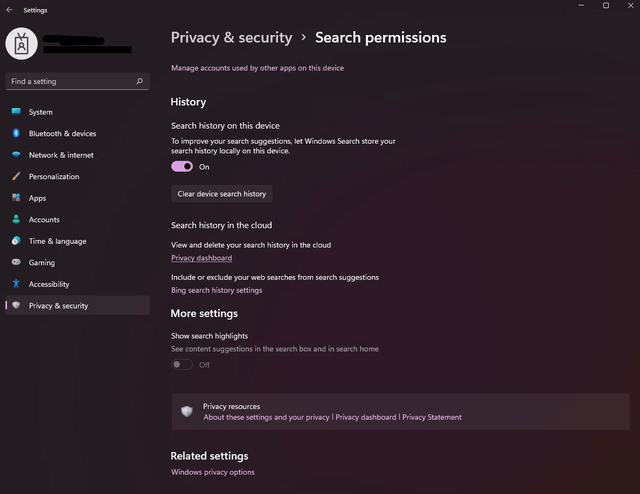Open Windows privacy options link
This screenshot has width=640, height=494.
[213, 472]
